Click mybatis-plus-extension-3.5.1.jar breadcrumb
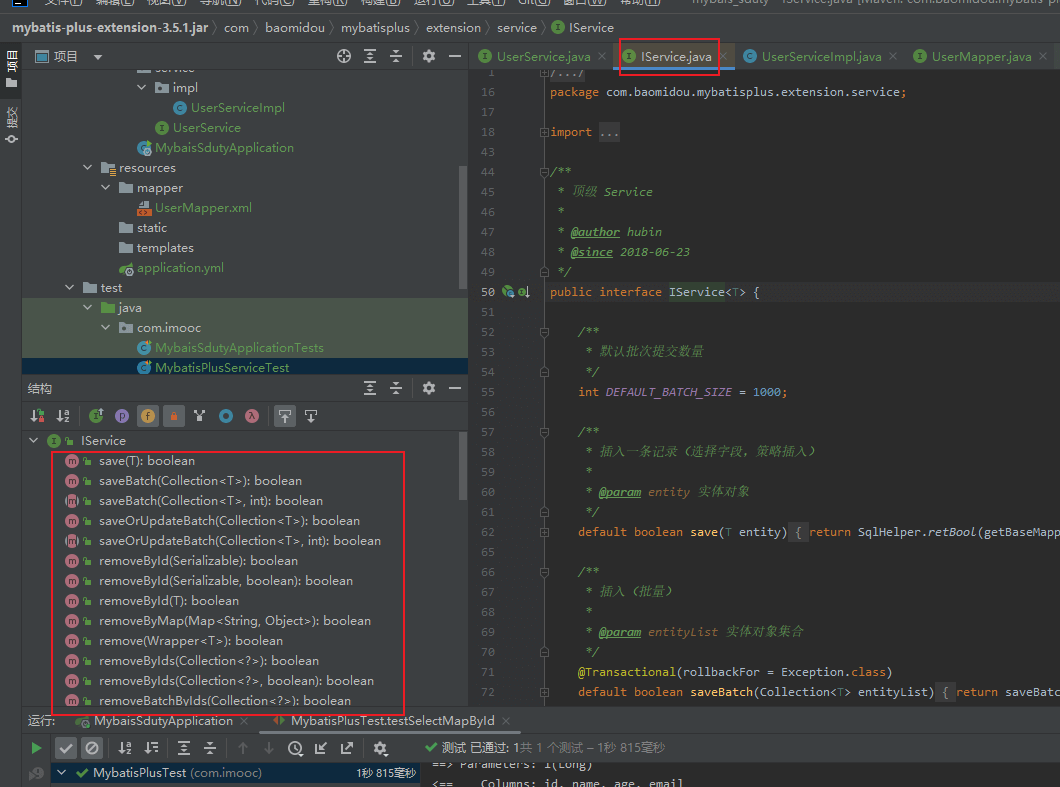This screenshot has width=1060, height=787. pyautogui.click(x=110, y=28)
